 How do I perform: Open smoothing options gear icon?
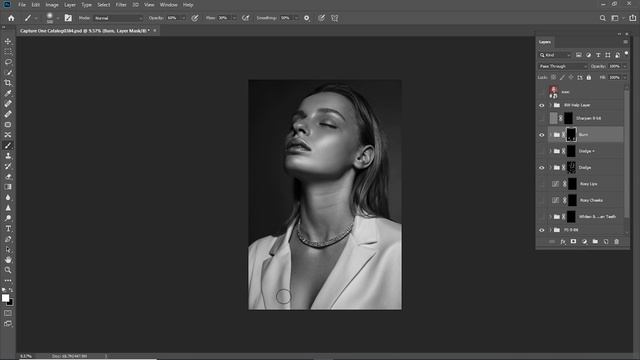click(x=307, y=18)
